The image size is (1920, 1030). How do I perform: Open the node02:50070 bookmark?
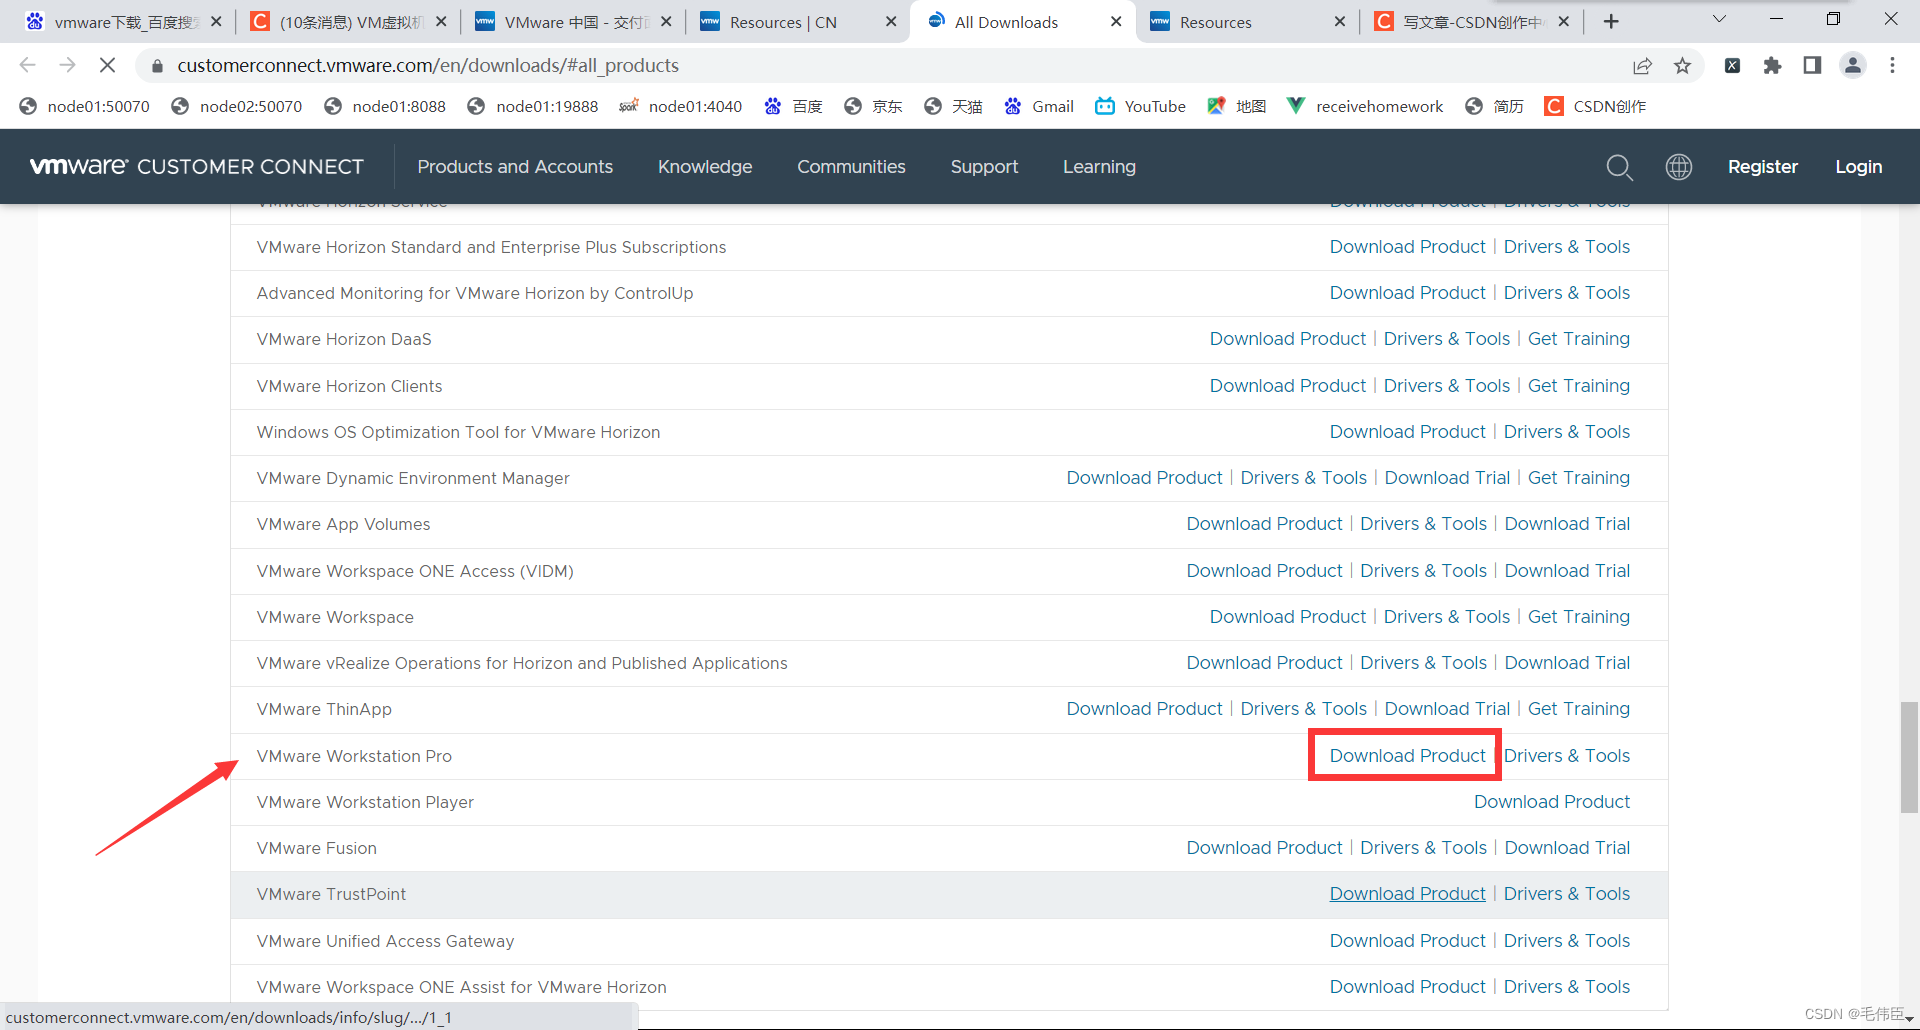(x=236, y=106)
